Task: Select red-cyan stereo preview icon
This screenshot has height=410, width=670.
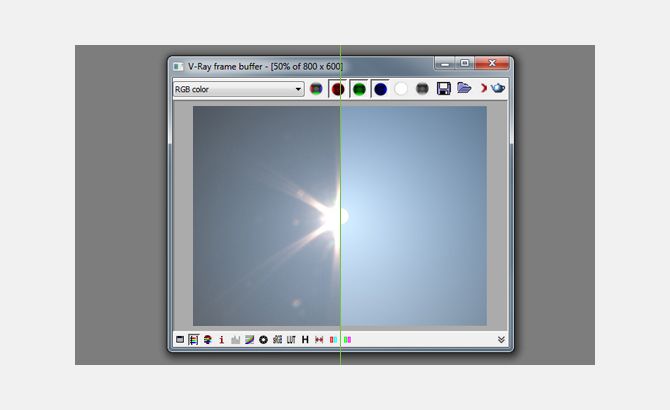Action: (x=333, y=340)
